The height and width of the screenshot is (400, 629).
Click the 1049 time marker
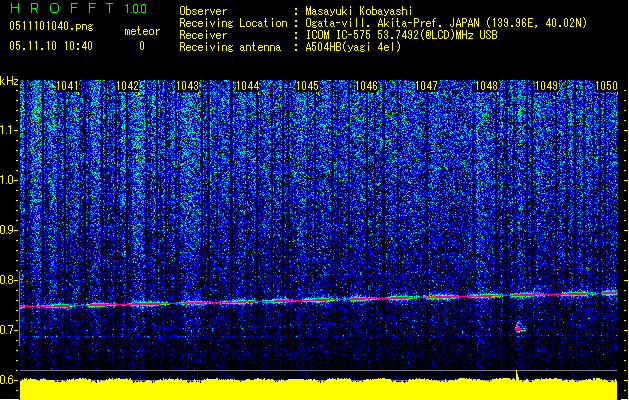click(546, 86)
